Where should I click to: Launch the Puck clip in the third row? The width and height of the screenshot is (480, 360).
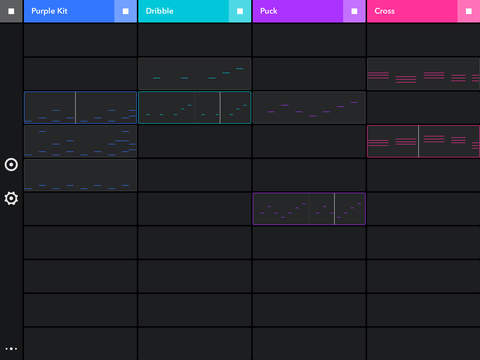309,107
